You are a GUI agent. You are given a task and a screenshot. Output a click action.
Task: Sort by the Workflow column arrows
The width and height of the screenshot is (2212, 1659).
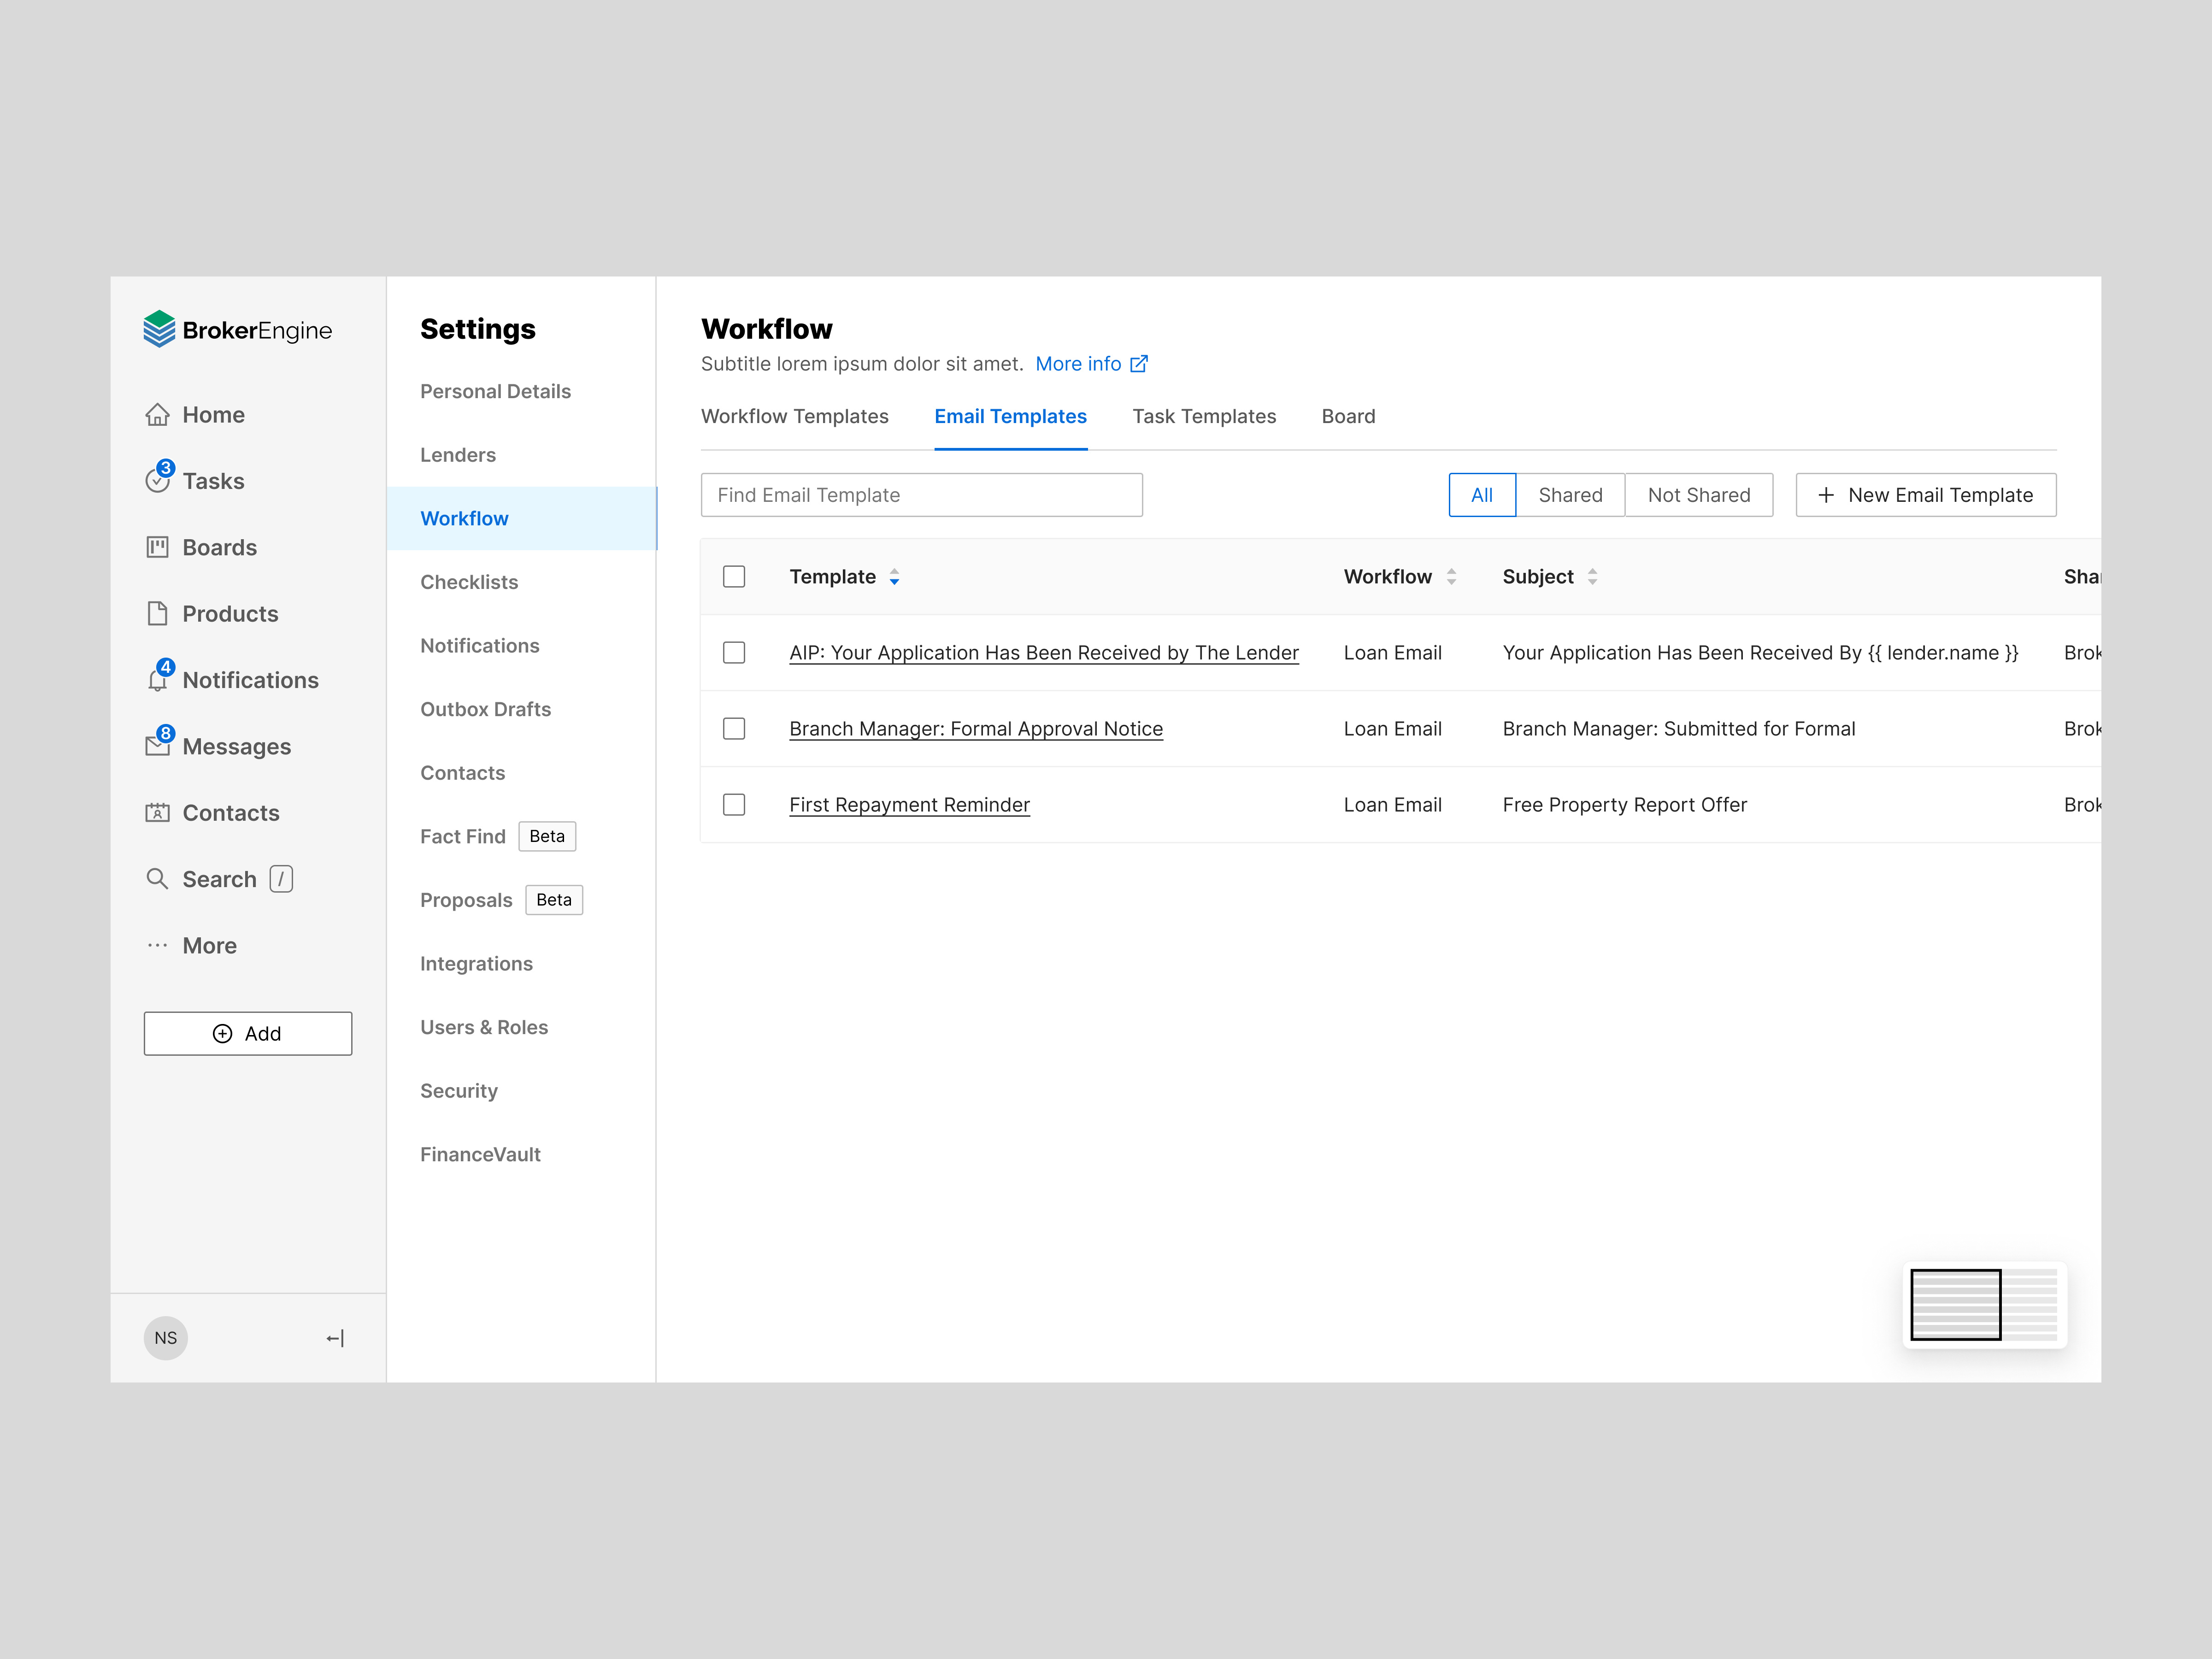(x=1451, y=577)
